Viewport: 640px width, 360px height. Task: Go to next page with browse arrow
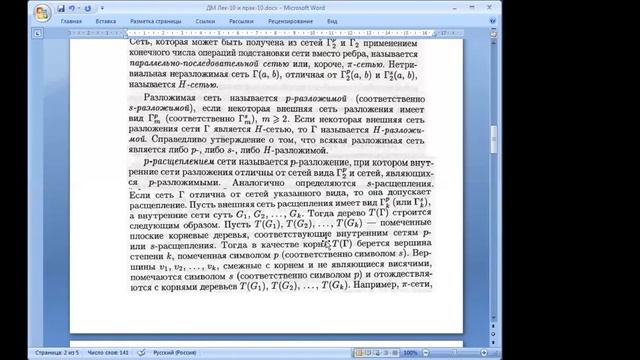tap(493, 342)
